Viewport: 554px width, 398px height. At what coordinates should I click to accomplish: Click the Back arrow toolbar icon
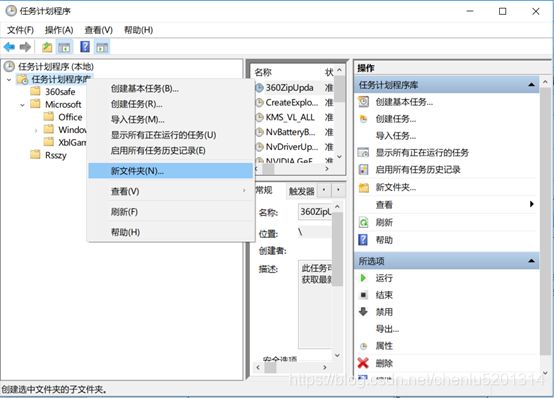9,47
